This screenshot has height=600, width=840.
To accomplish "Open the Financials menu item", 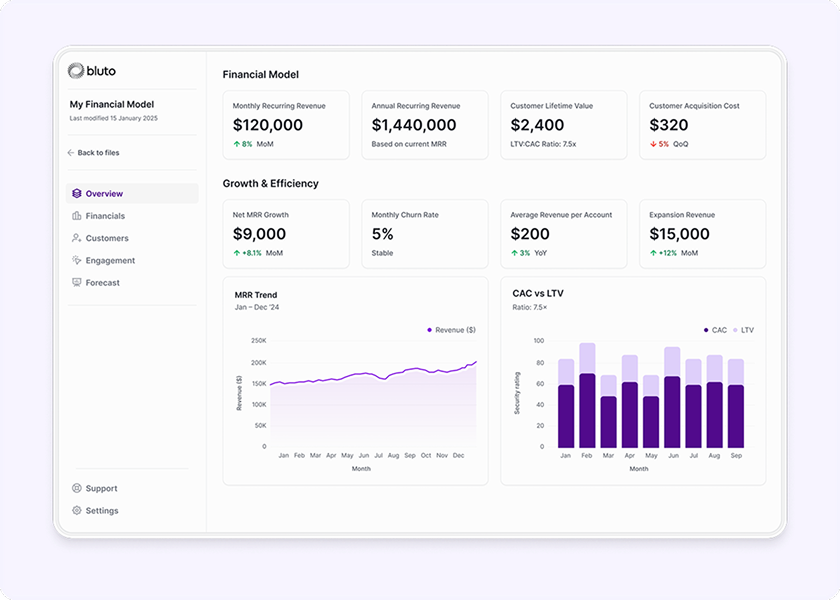I will pyautogui.click(x=105, y=216).
